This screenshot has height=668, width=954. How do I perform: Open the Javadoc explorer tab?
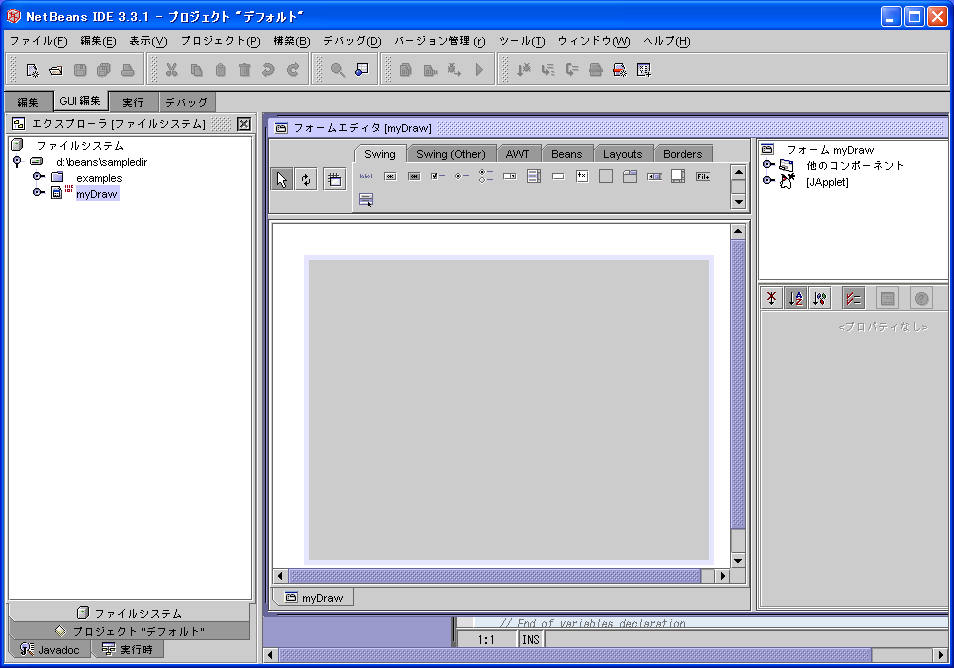[50, 649]
